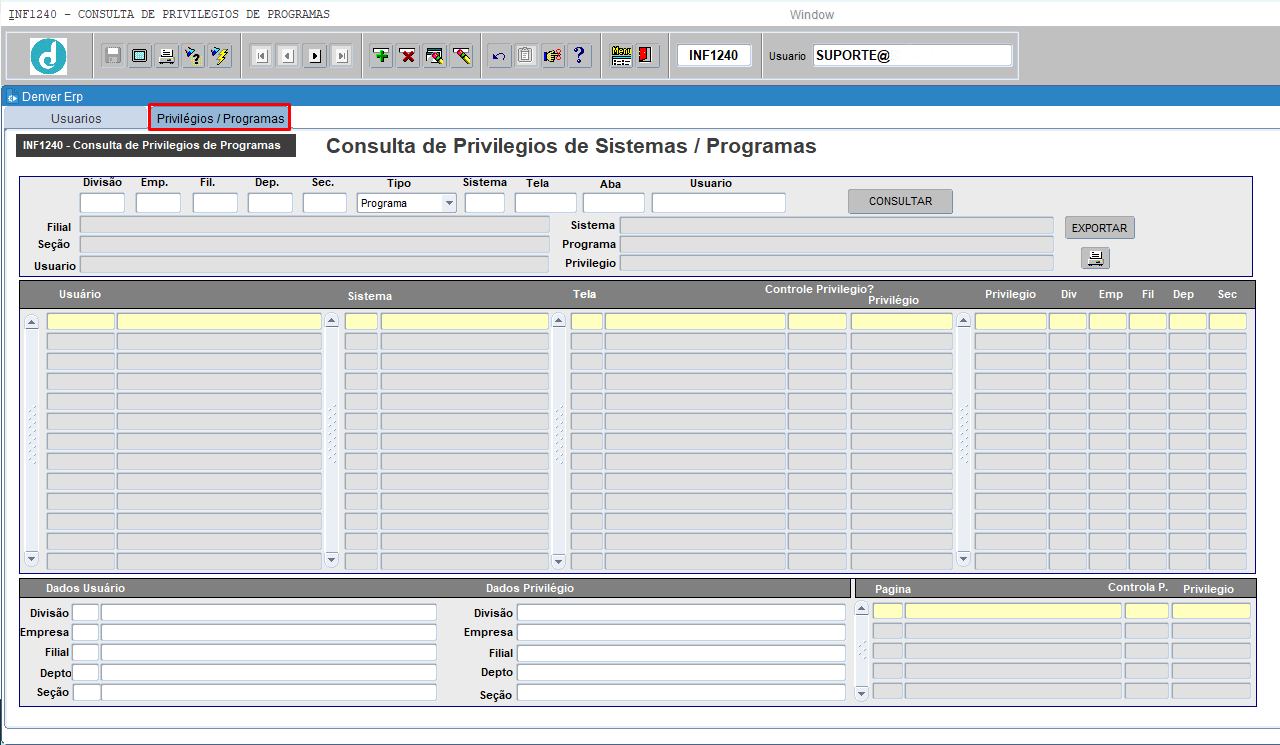This screenshot has width=1280, height=745.
Task: Click the clear record icon after red X
Action: tap(435, 56)
